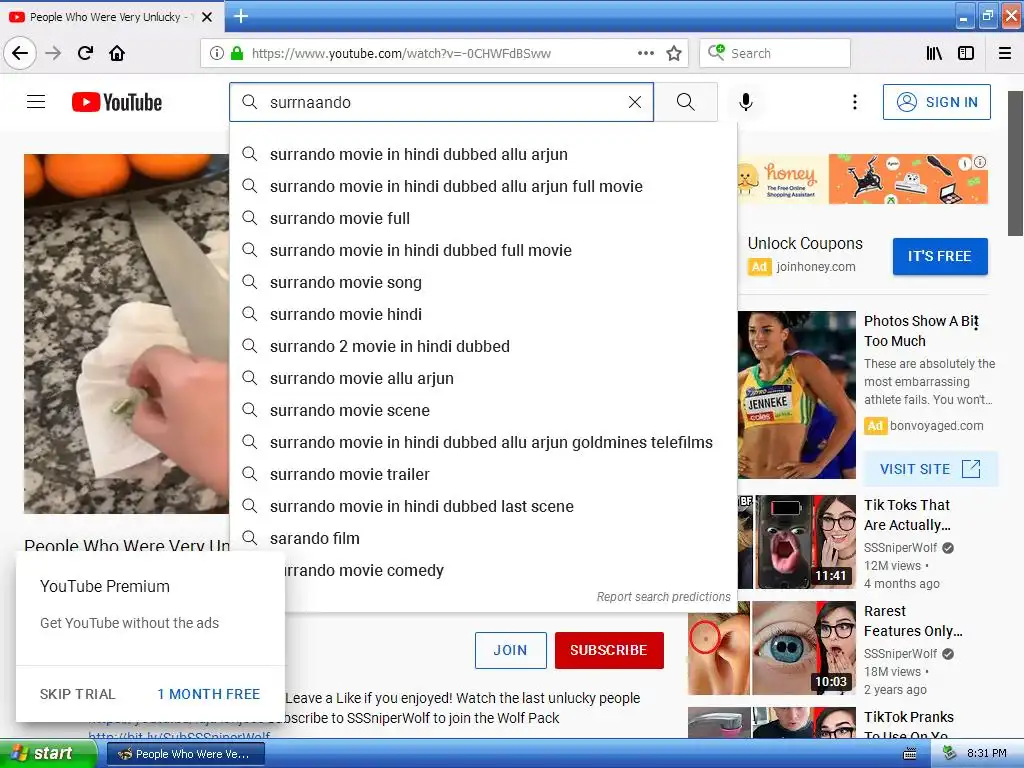The height and width of the screenshot is (768, 1024).
Task: Pick suggestion 'surrando movie in hindi dubbed last scene'
Action: pos(483,506)
